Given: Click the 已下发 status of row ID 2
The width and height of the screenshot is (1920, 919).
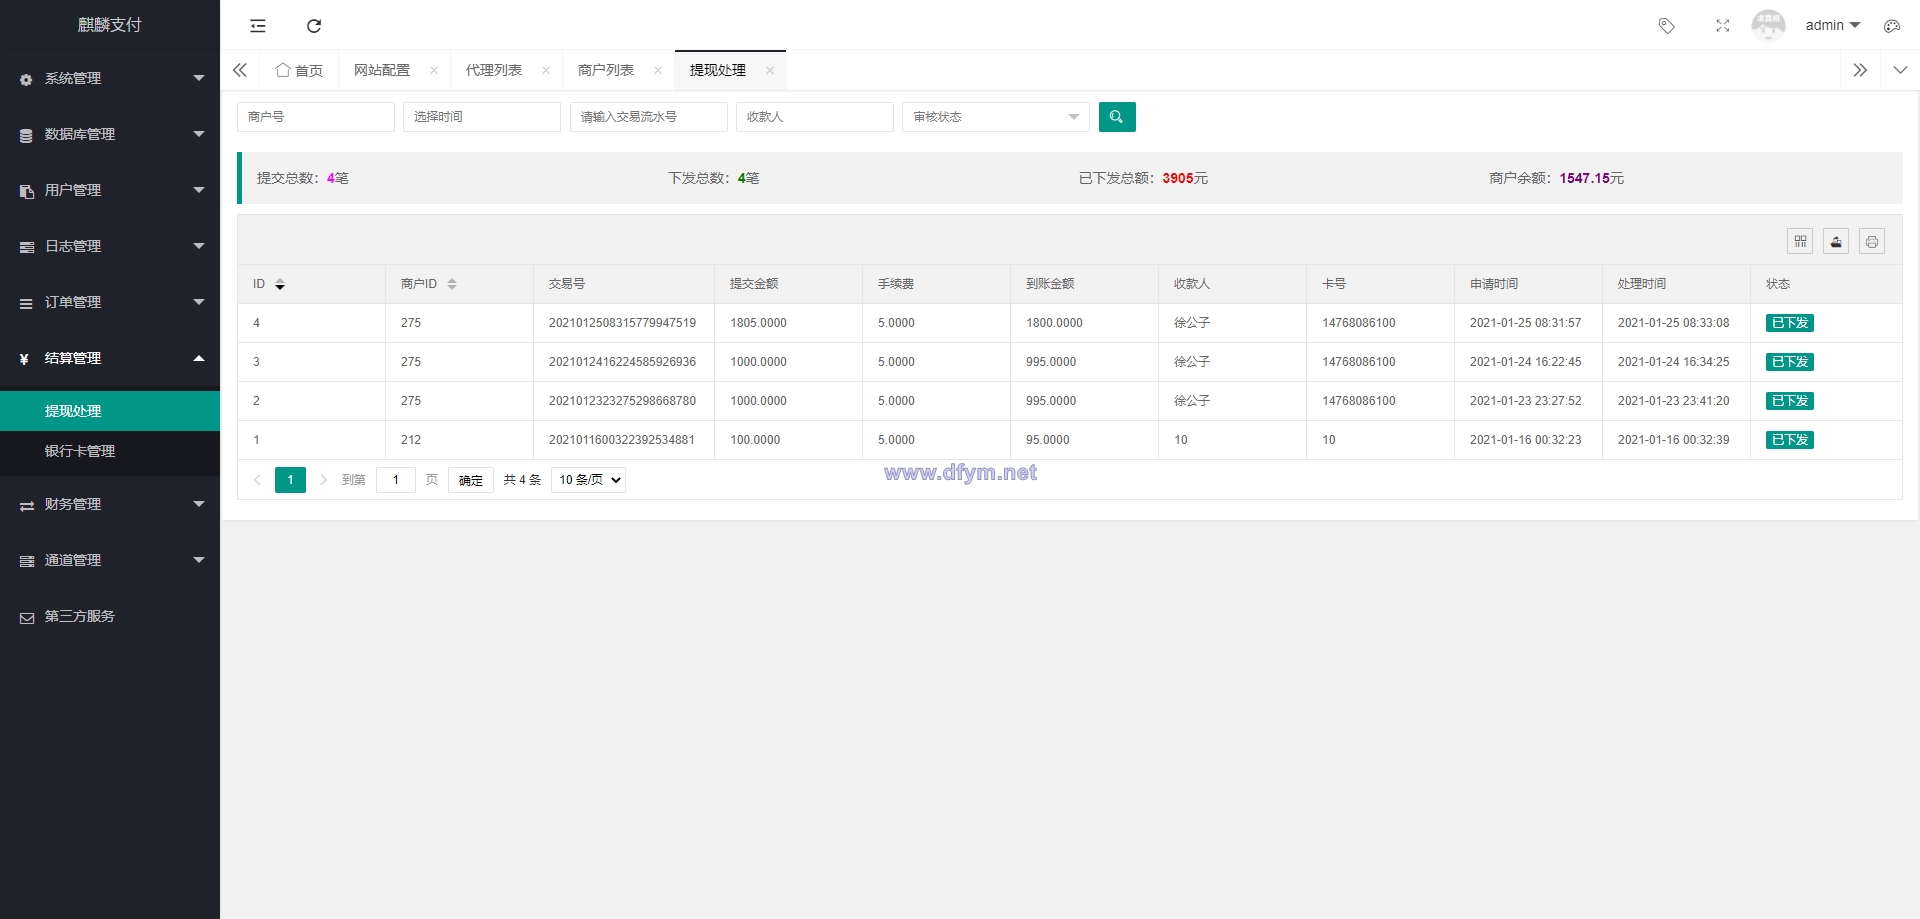Looking at the screenshot, I should (x=1790, y=401).
